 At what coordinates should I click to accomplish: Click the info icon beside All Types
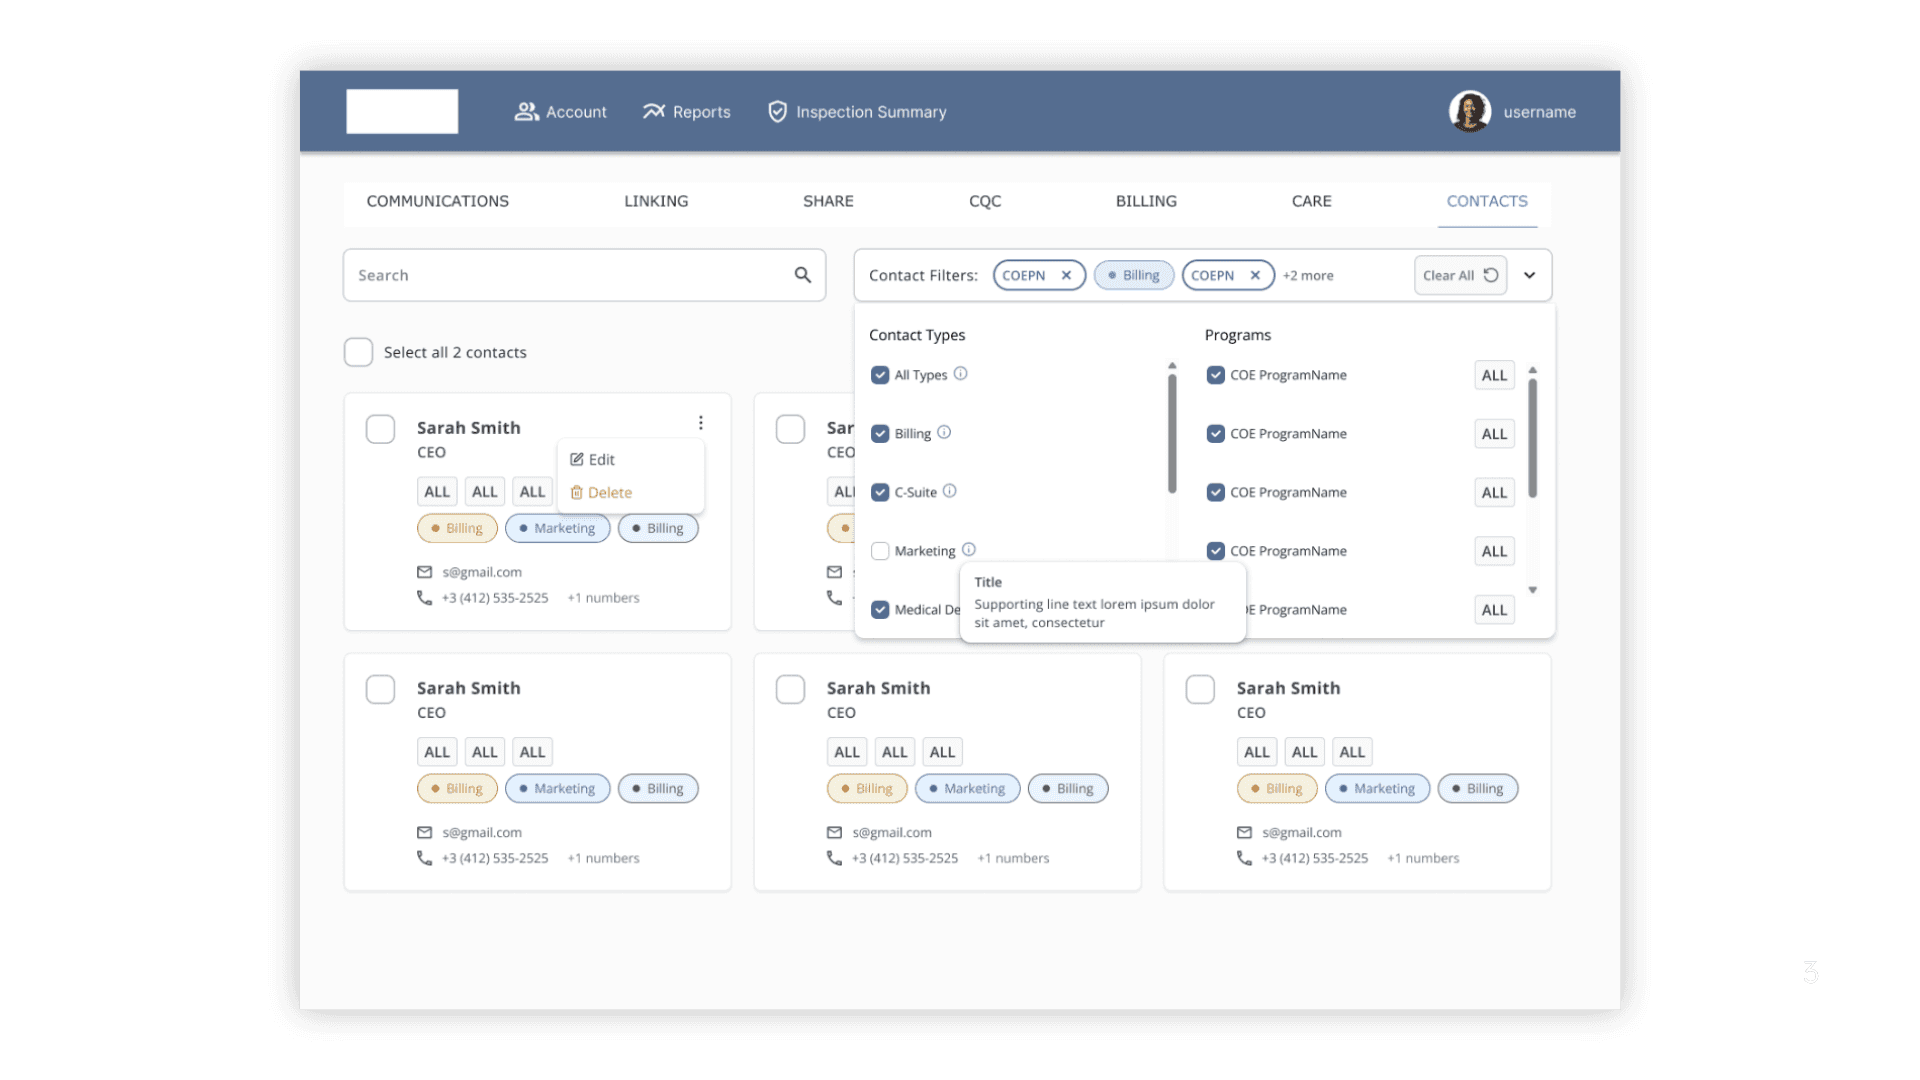point(960,374)
